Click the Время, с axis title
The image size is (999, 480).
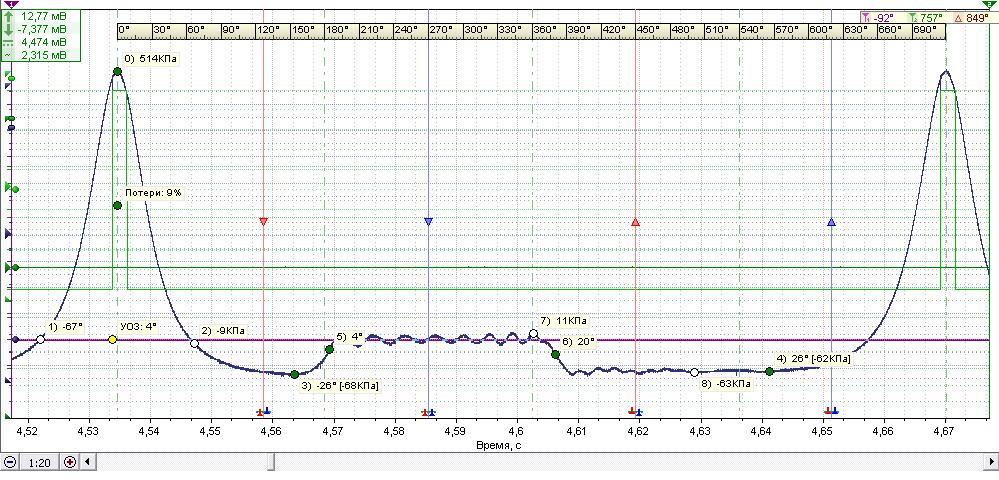coord(499,445)
